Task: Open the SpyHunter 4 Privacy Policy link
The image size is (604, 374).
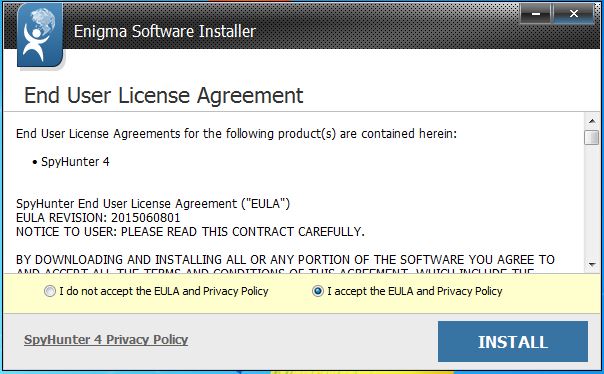Action: tap(106, 340)
